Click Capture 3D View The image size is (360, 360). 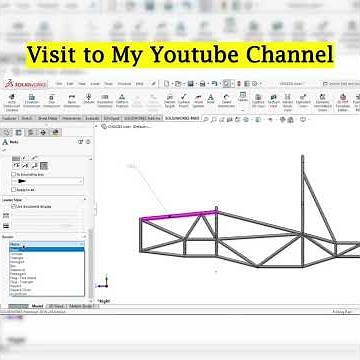coord(258,101)
